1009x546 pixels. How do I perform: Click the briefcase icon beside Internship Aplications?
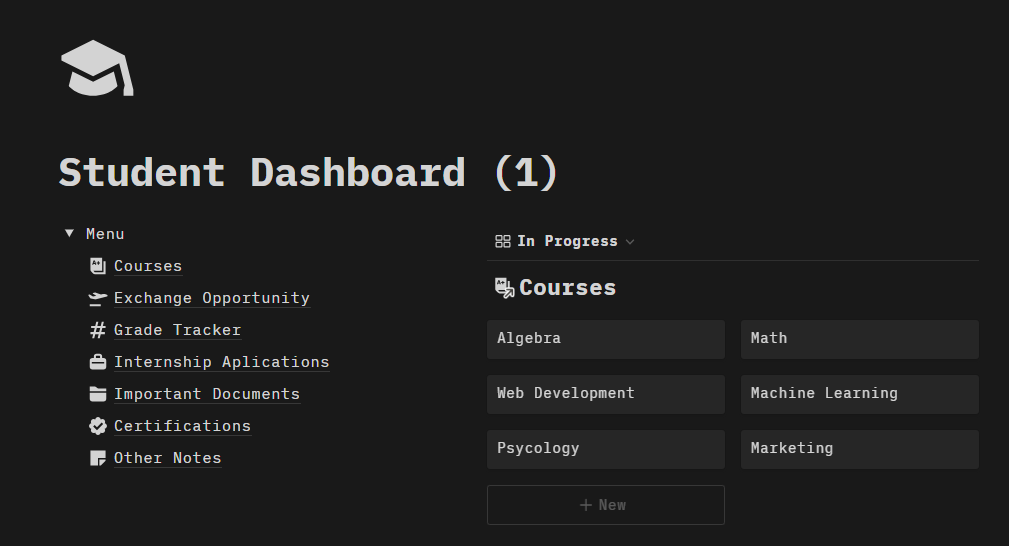[x=97, y=362]
